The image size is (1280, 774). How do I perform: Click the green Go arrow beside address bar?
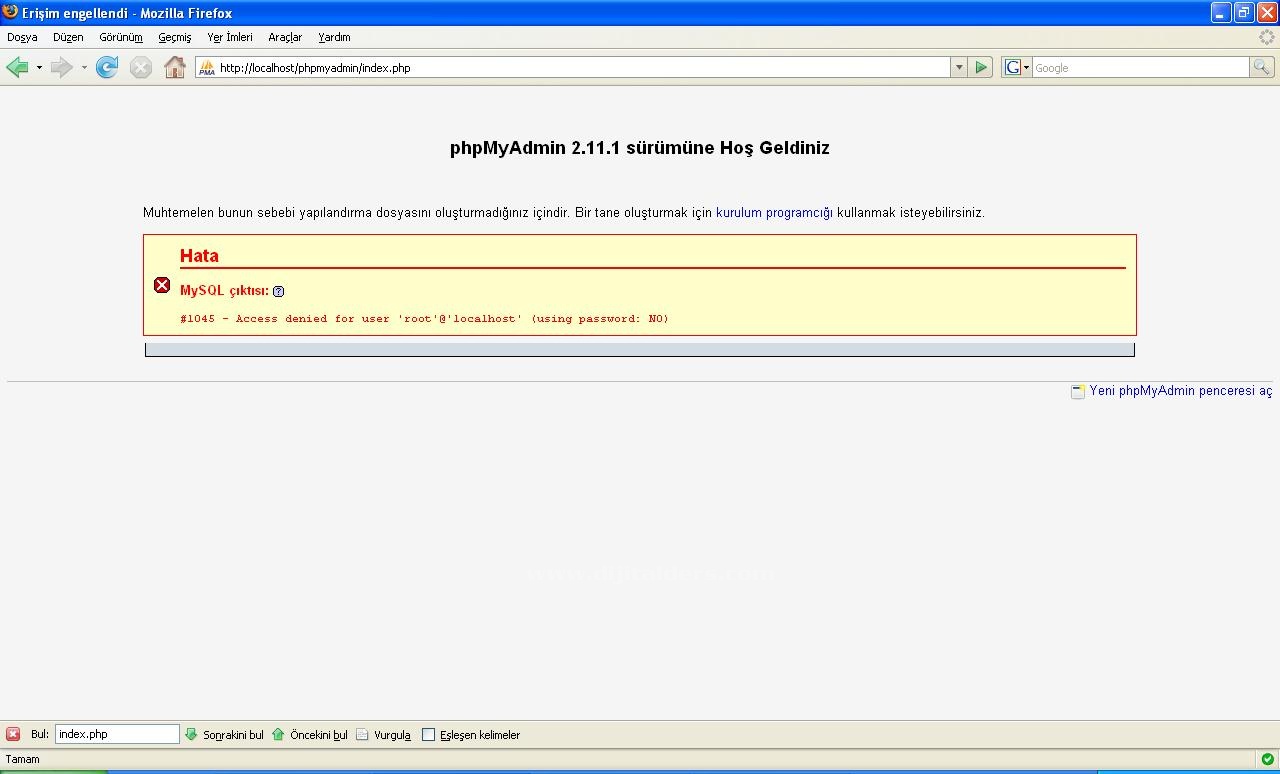coord(980,67)
